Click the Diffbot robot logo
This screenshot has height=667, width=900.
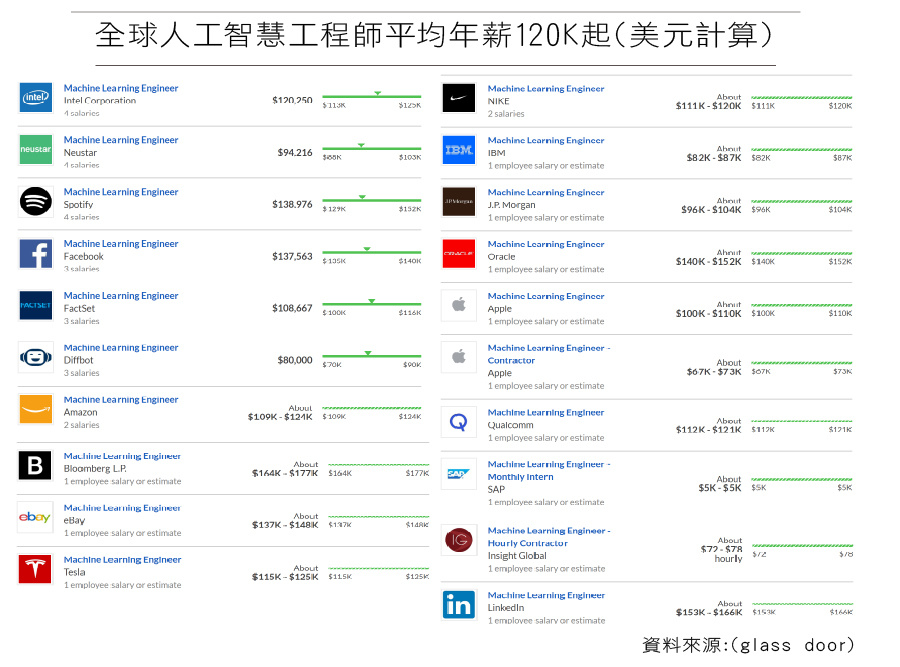(36, 358)
